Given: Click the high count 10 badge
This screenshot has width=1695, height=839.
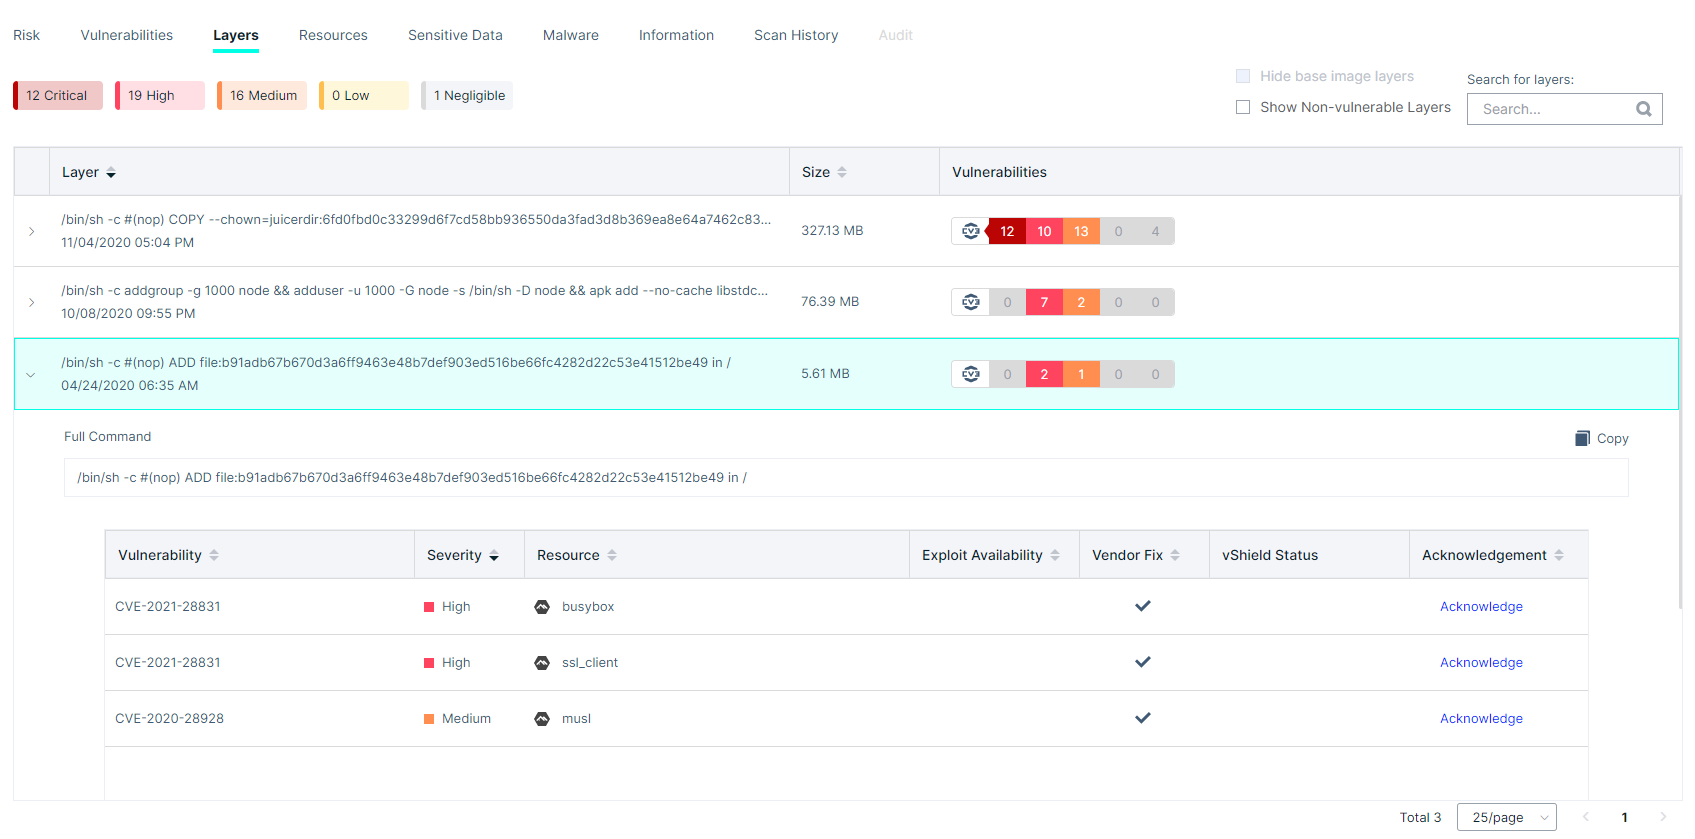Looking at the screenshot, I should coord(1044,231).
